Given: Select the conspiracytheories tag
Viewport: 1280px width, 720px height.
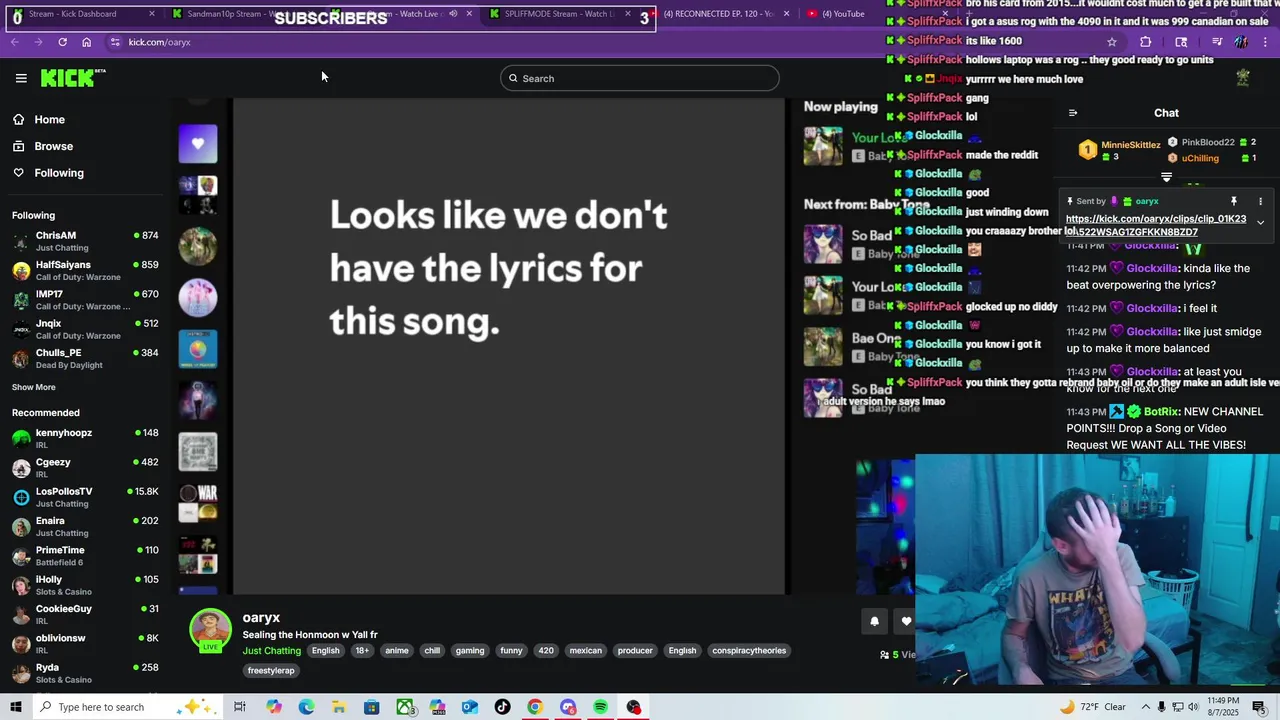Looking at the screenshot, I should click(x=749, y=651).
